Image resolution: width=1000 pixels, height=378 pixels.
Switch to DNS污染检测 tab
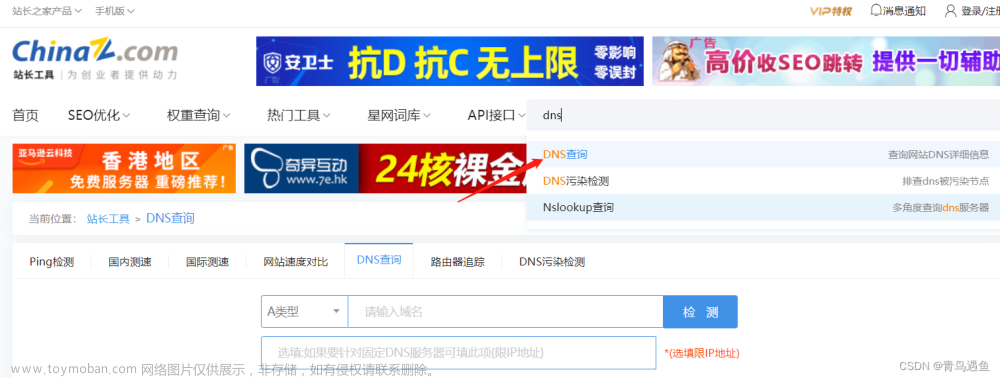pyautogui.click(x=552, y=261)
